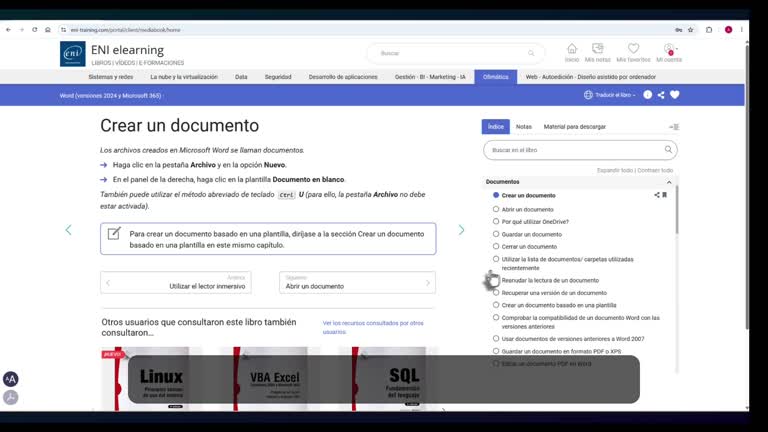Click Contraer todo in index

coord(655,170)
